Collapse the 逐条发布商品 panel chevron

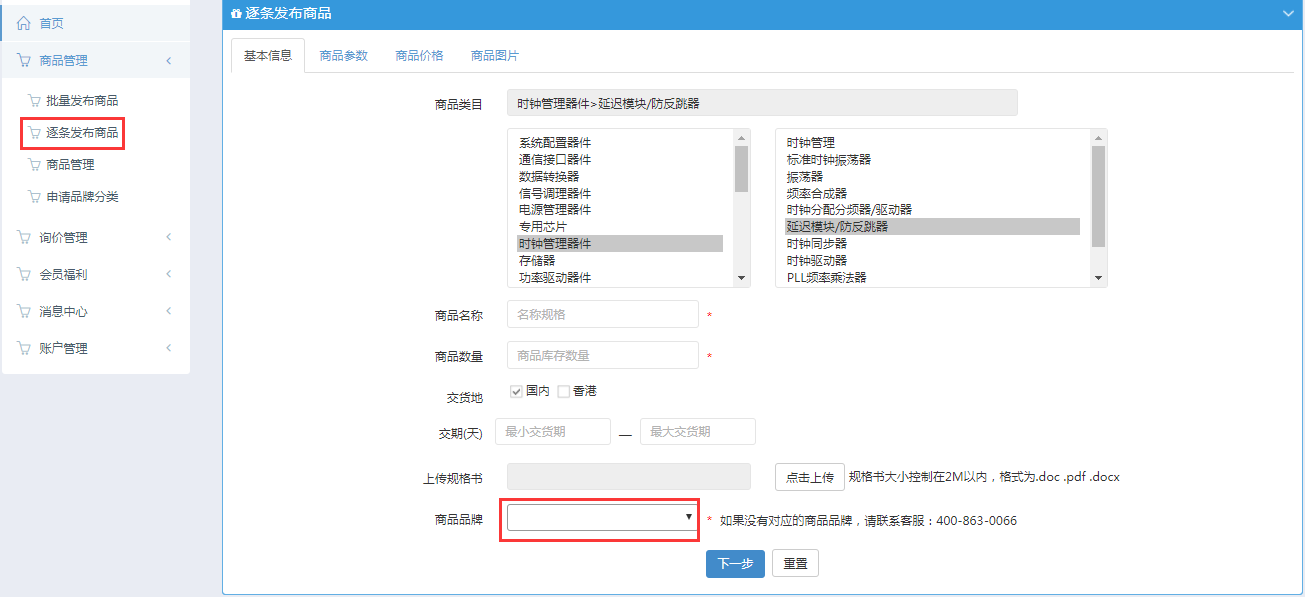tap(1287, 13)
